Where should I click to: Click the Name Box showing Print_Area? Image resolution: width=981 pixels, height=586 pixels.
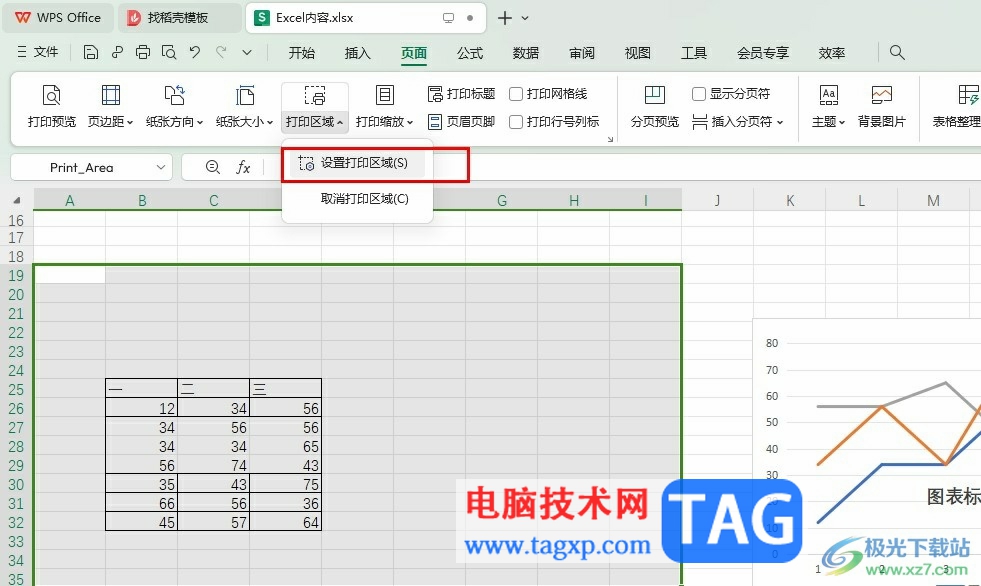(x=81, y=168)
